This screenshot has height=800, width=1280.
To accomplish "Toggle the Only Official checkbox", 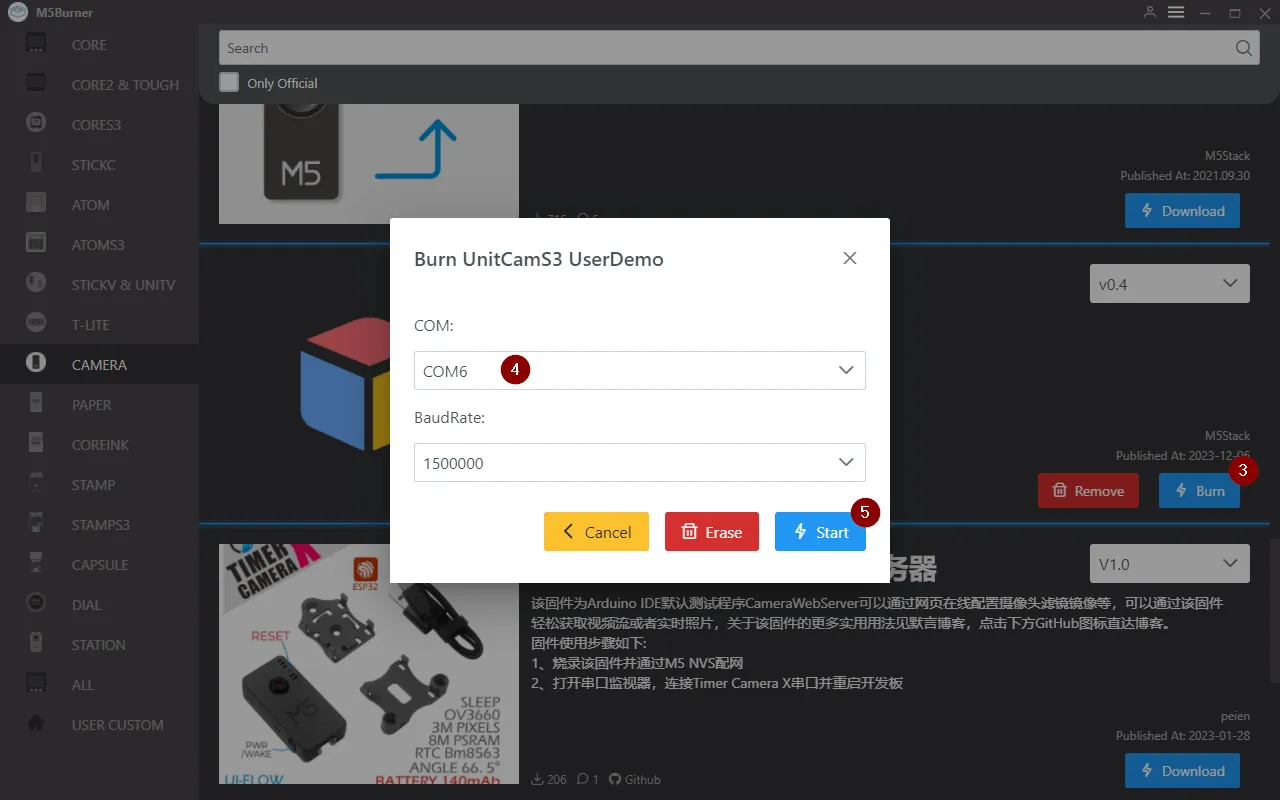I will pos(230,83).
